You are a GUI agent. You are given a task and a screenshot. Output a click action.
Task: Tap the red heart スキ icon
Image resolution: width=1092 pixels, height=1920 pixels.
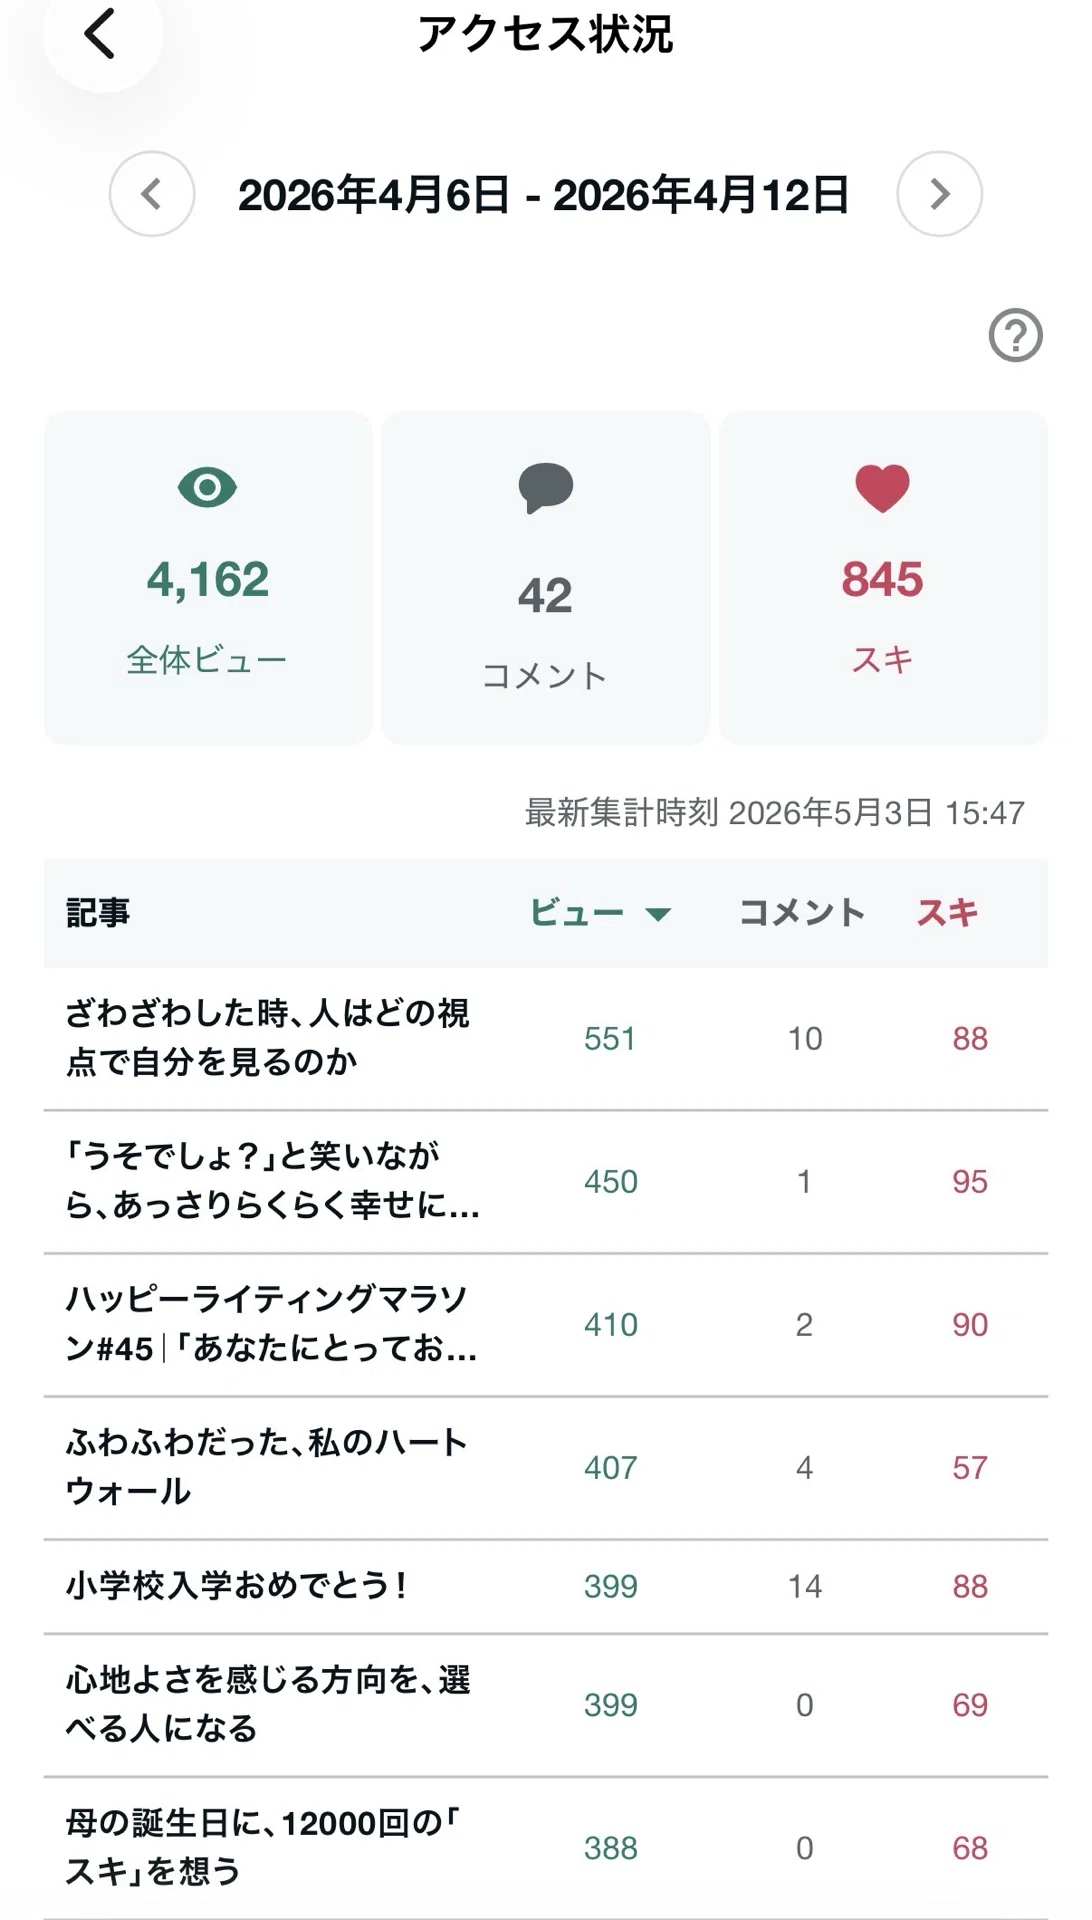tap(882, 489)
